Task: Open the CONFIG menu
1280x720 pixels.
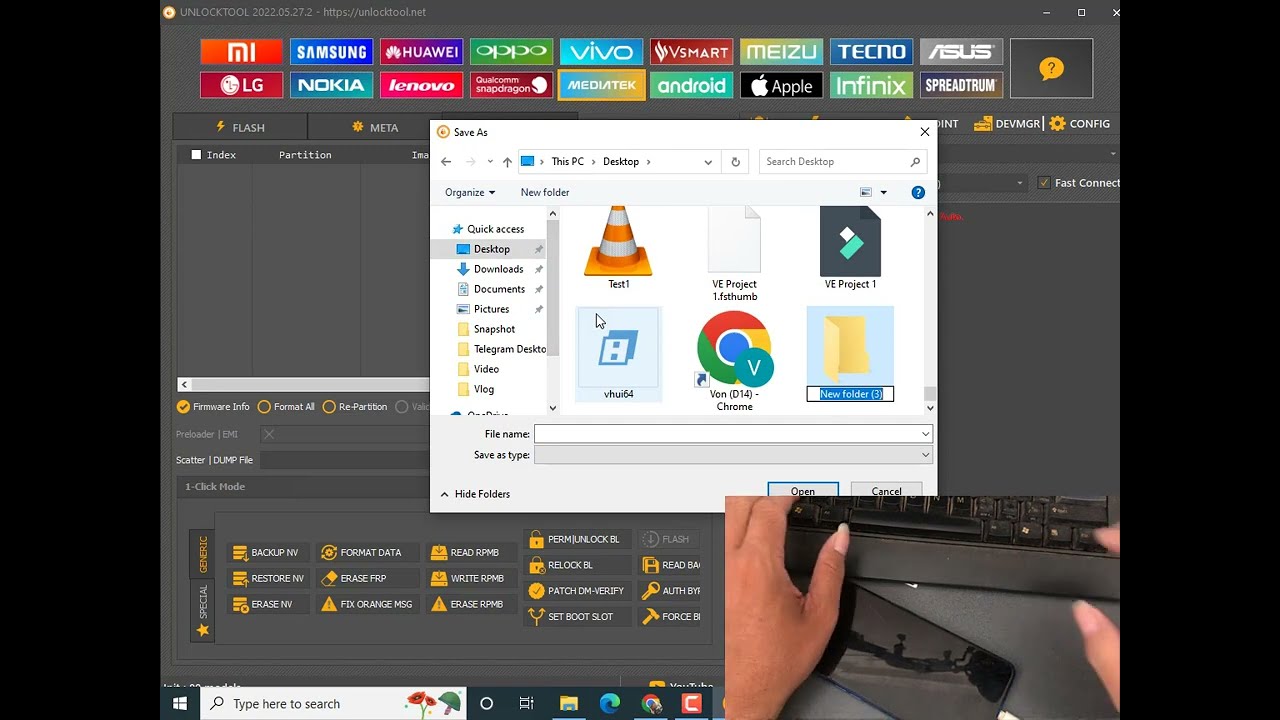Action: click(1080, 124)
